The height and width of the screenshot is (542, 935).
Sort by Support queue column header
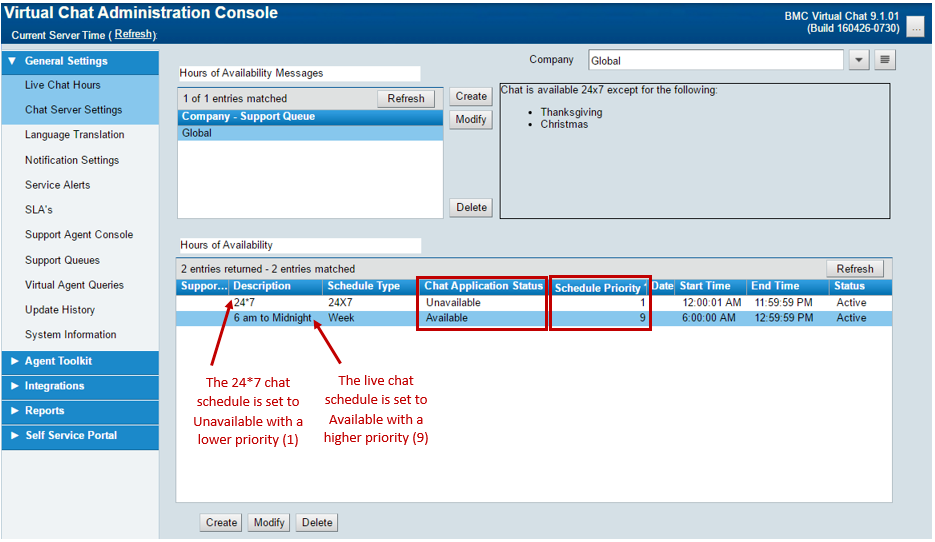[x=203, y=286]
